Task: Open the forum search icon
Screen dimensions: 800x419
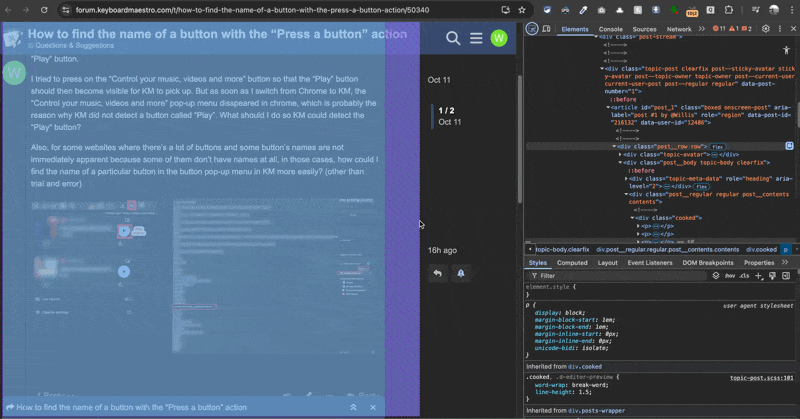Action: (453, 38)
